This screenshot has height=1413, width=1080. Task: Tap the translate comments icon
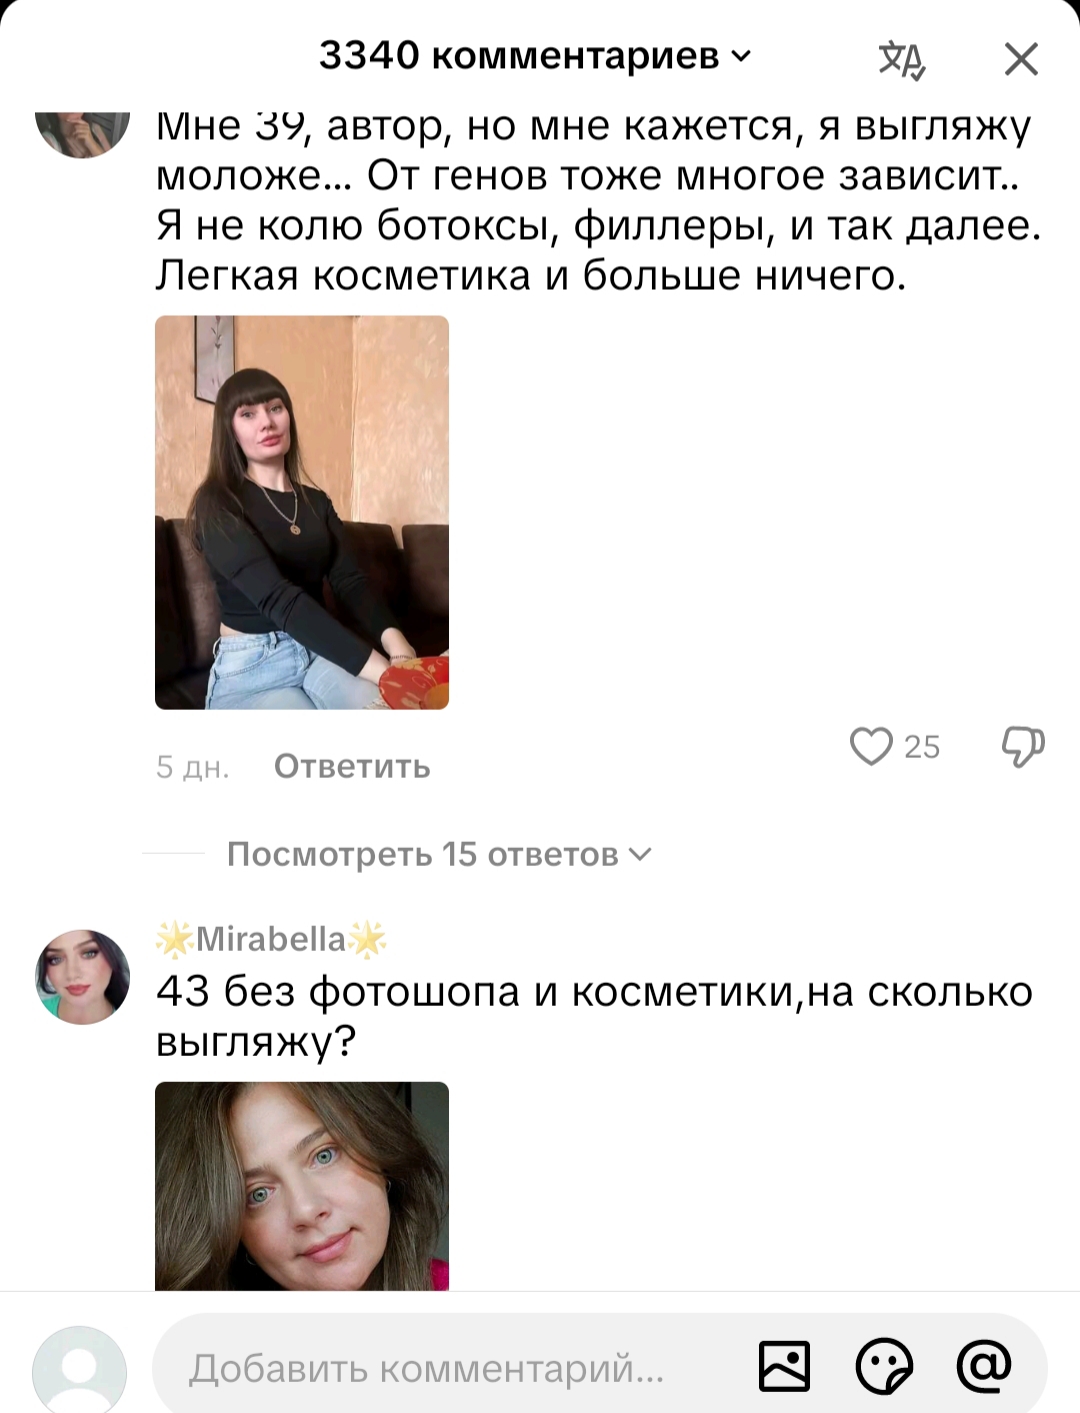902,59
